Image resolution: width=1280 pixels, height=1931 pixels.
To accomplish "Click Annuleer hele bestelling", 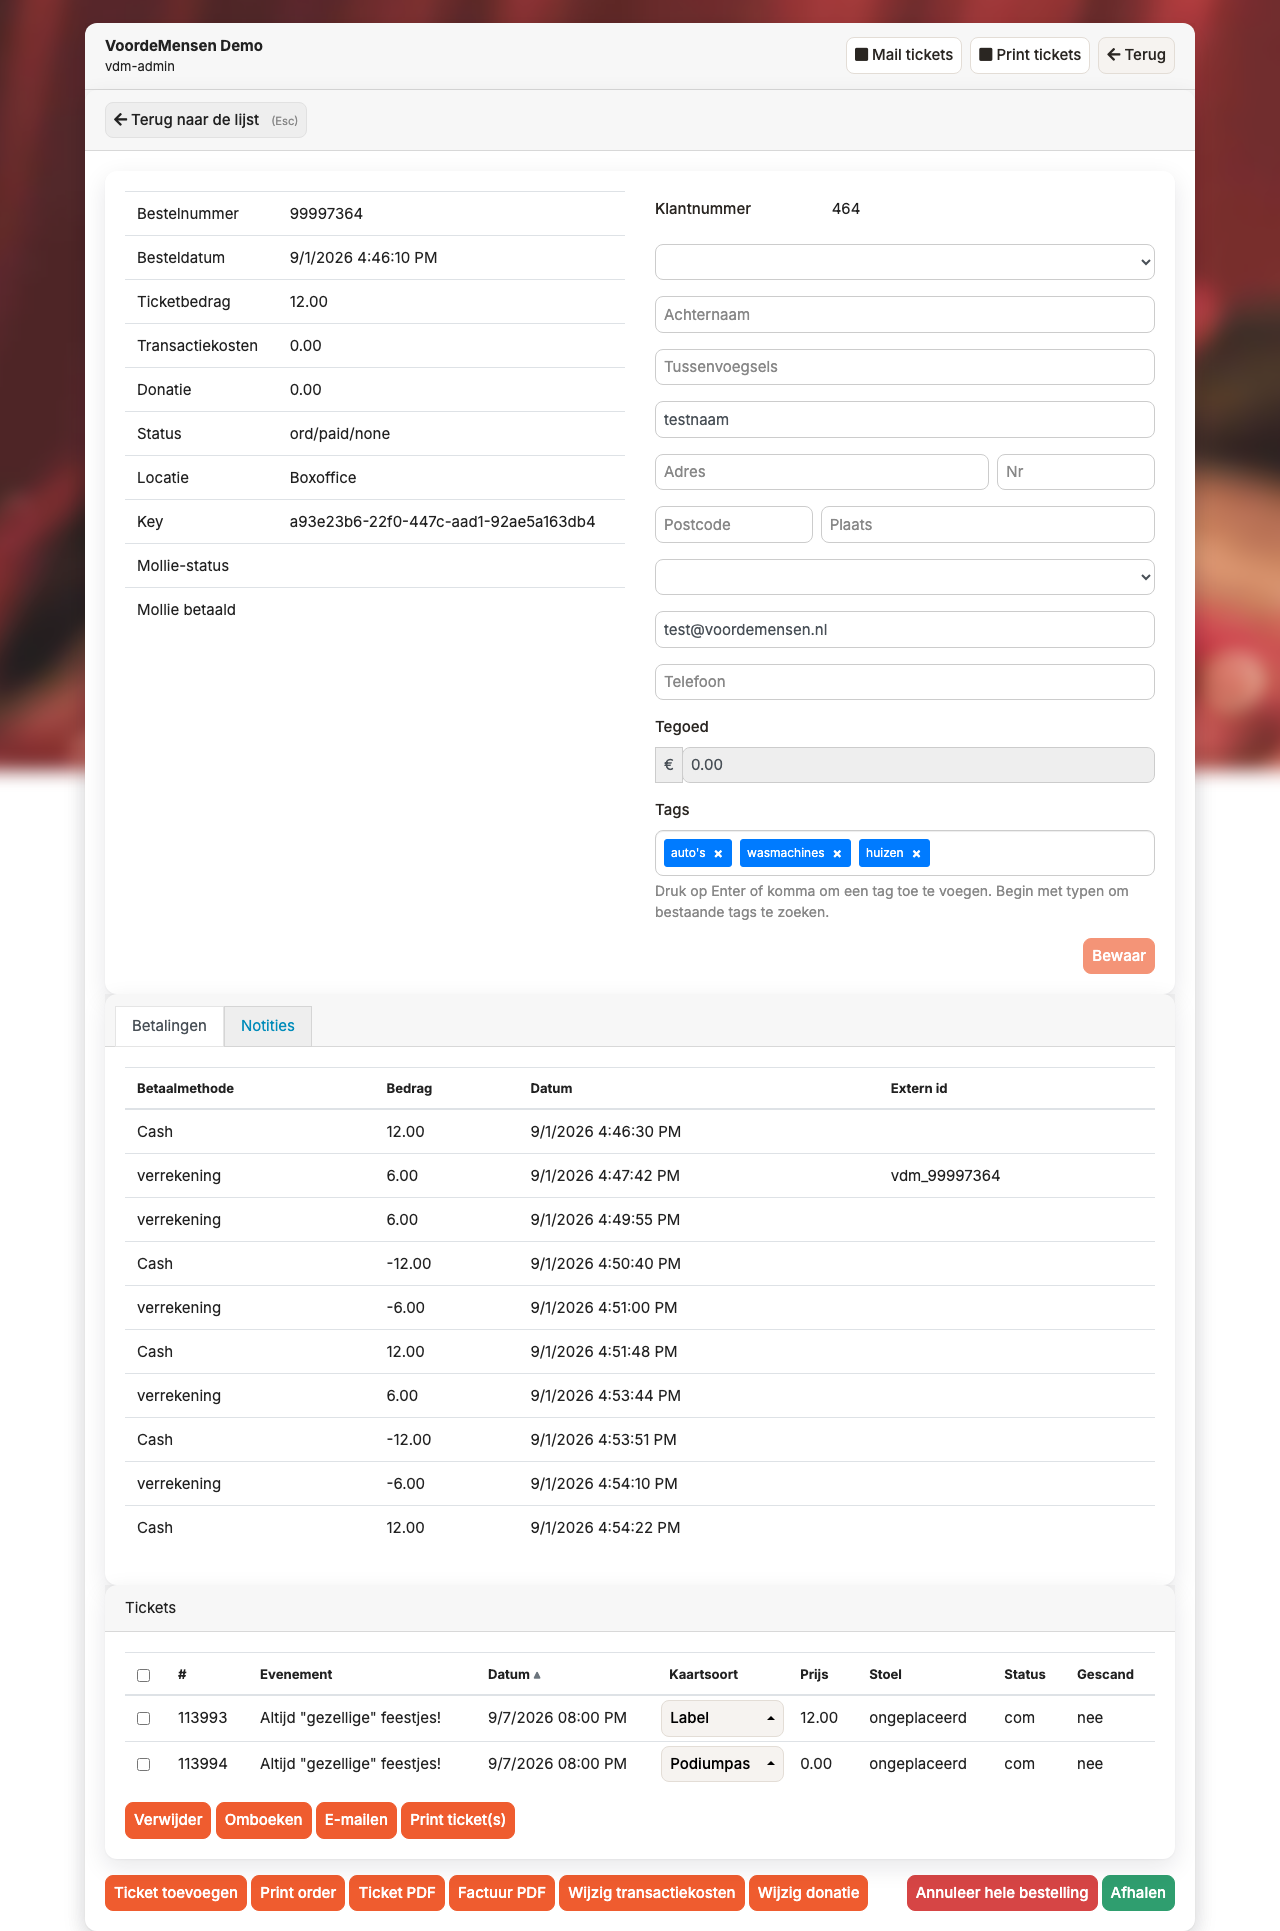I will pyautogui.click(x=1002, y=1893).
